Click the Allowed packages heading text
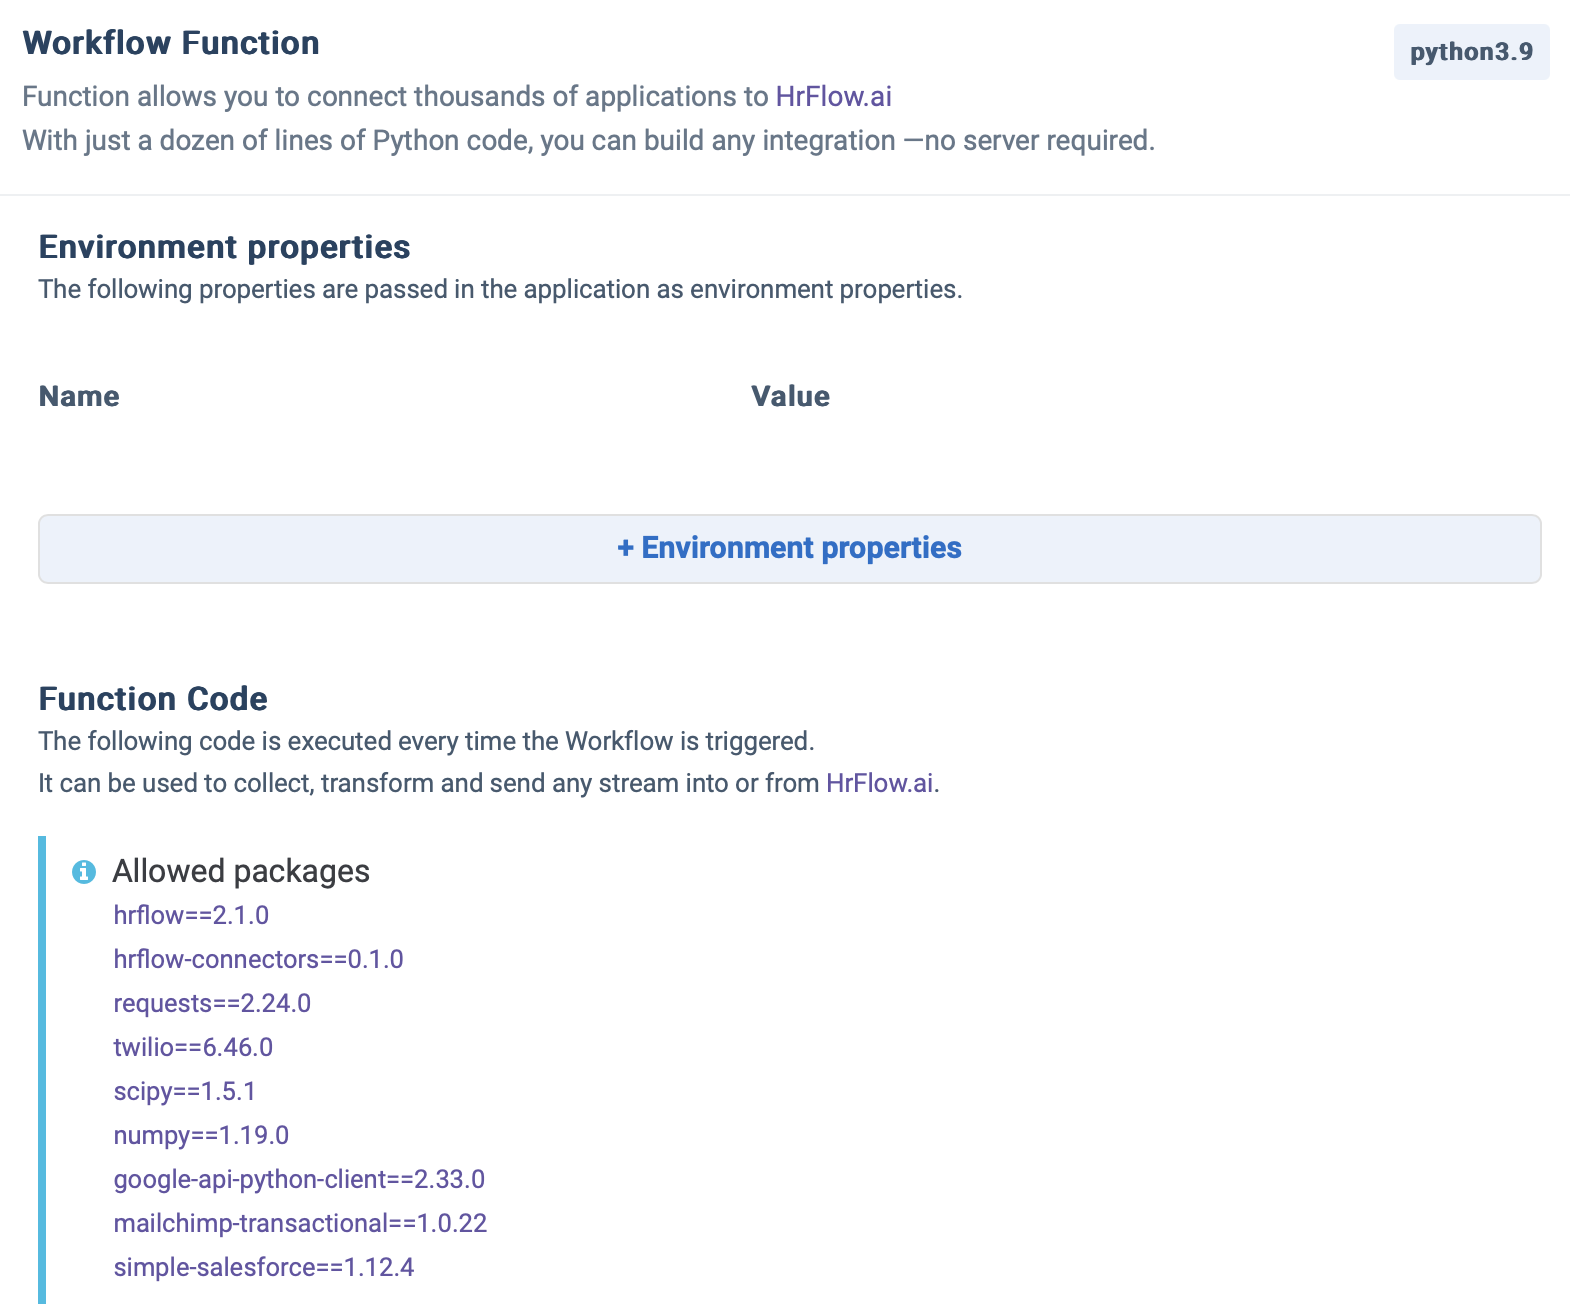Viewport: 1570px width, 1316px height. (x=241, y=871)
